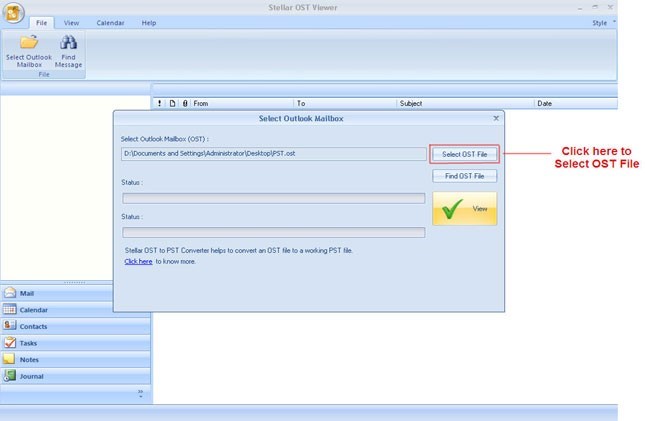Maximize the Stellar OST Viewer window
Image resolution: width=645 pixels, height=421 pixels.
(x=595, y=7)
